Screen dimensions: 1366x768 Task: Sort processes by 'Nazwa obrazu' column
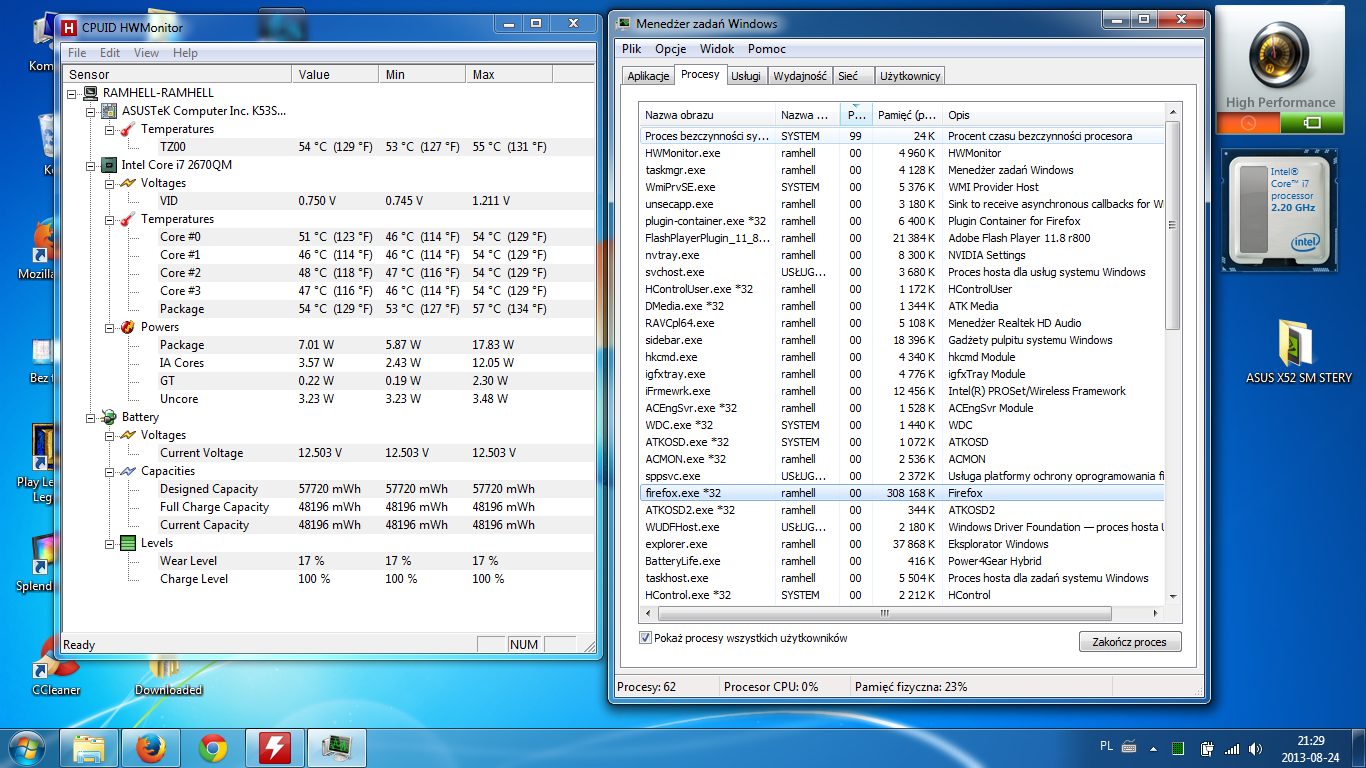coord(708,115)
